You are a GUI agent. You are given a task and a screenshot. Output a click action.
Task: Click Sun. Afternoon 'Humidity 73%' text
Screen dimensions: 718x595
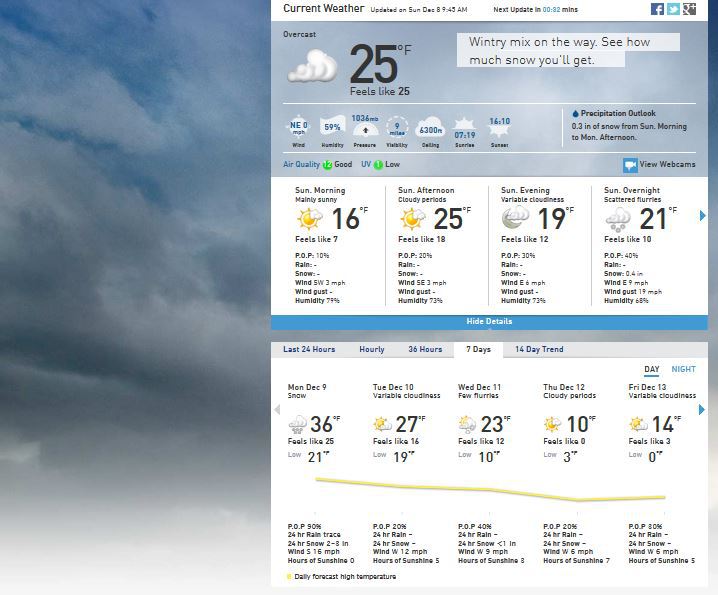(x=420, y=301)
